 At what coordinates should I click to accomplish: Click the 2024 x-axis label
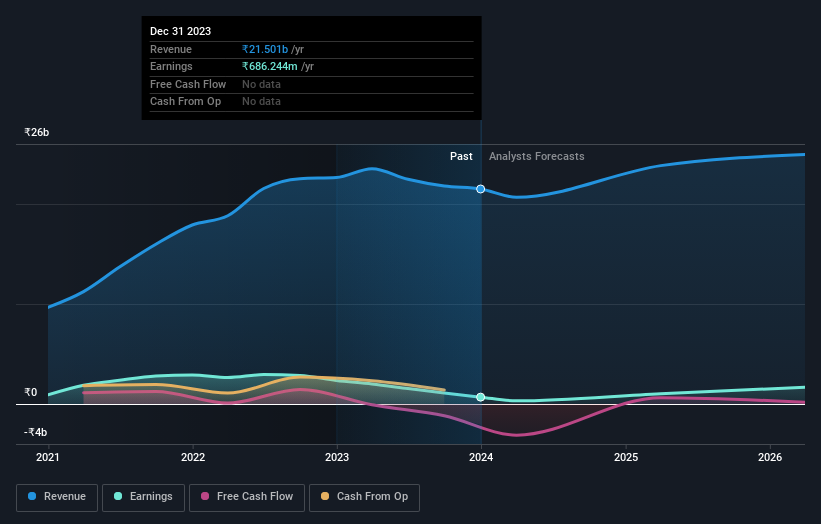[x=481, y=458]
